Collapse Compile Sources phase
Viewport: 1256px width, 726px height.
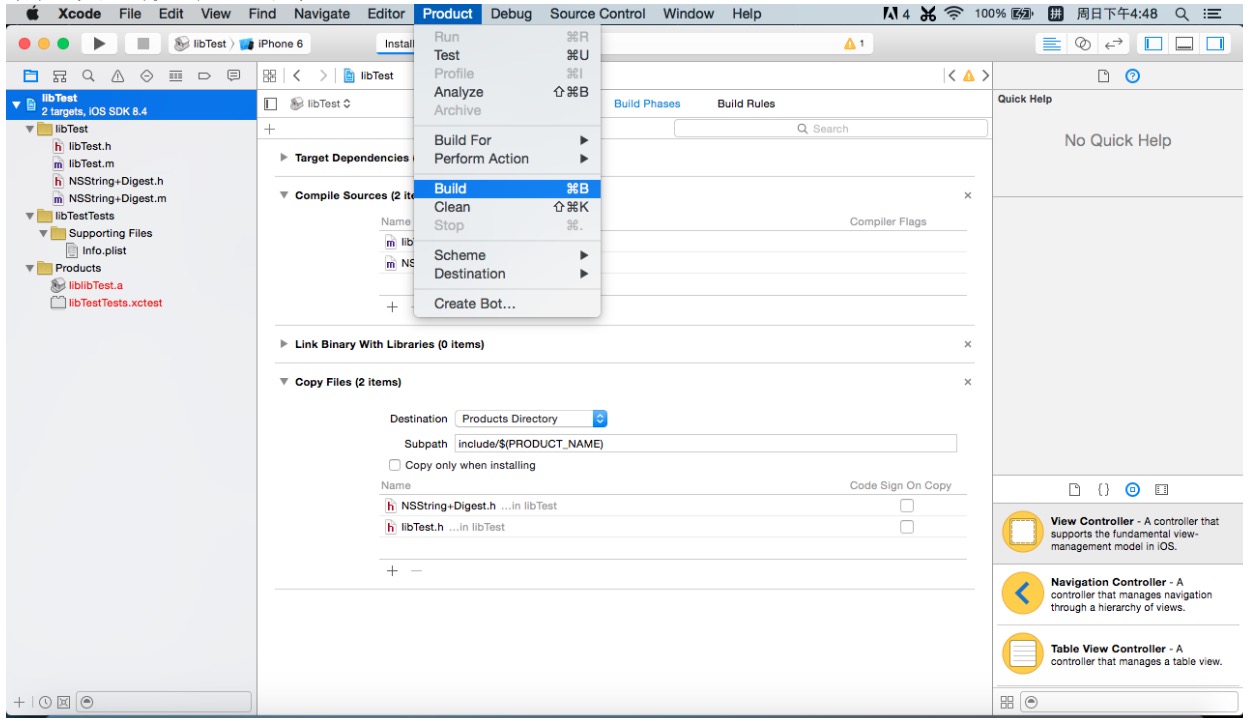285,196
